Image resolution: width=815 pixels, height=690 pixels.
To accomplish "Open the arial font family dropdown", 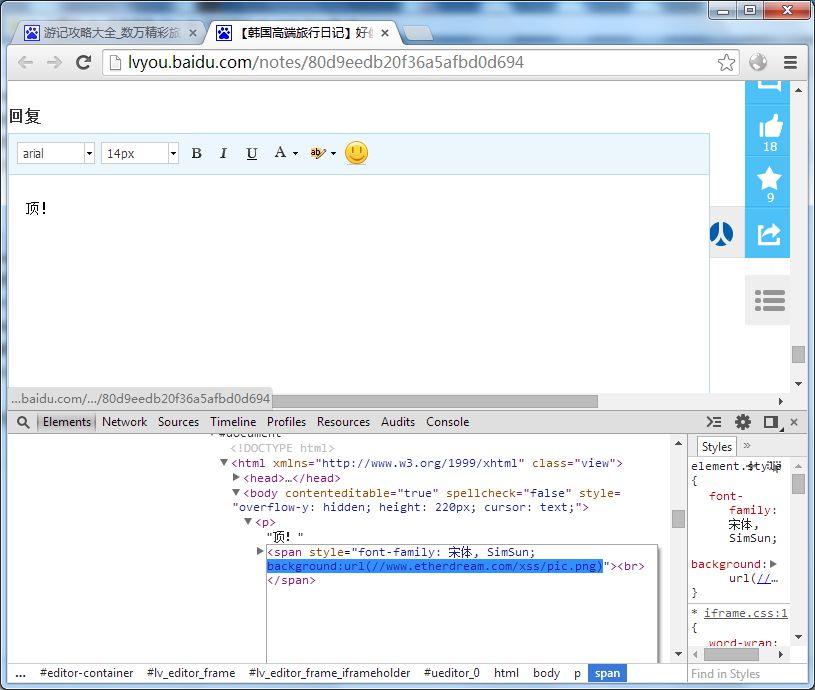I will pos(89,153).
